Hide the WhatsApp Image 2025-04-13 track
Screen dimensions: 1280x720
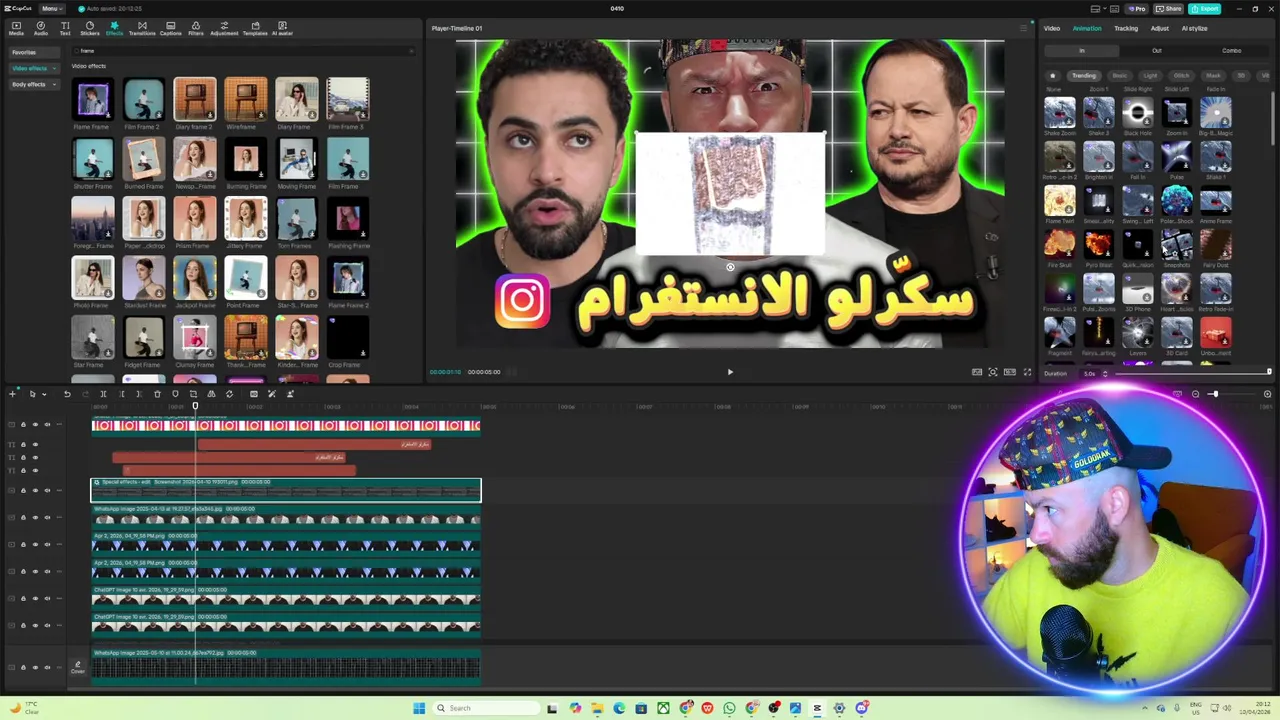(35, 518)
